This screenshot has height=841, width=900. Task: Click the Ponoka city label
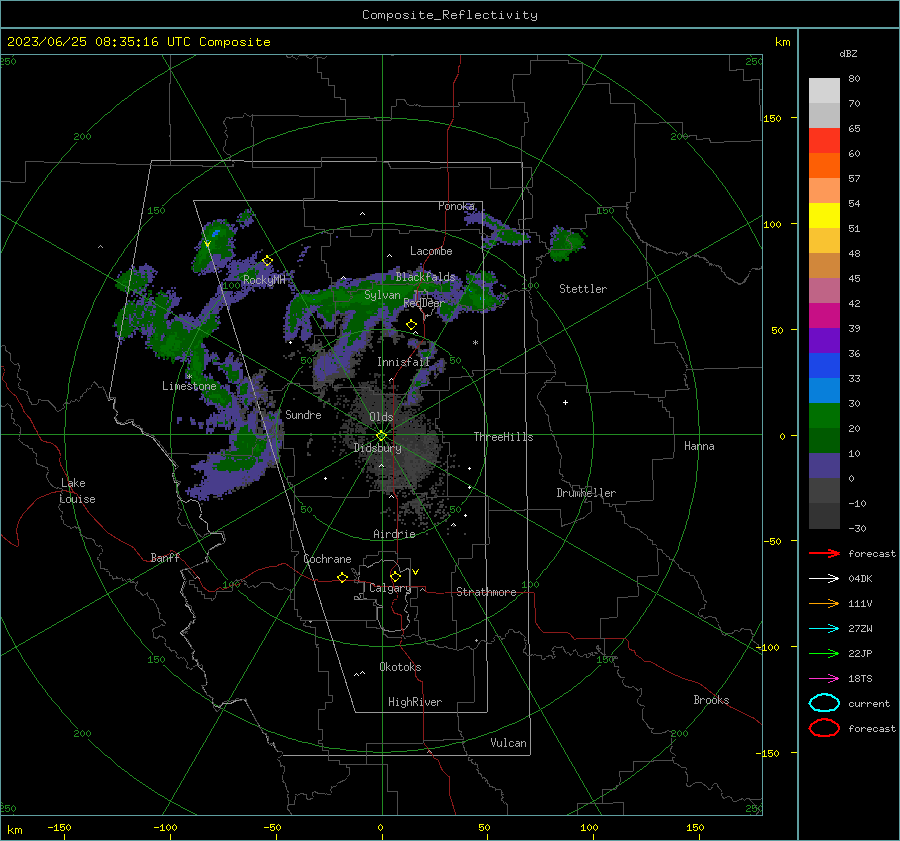click(x=456, y=206)
